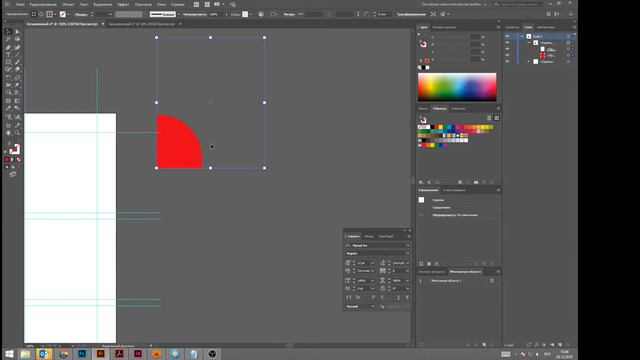The height and width of the screenshot is (360, 640).
Task: Select the Paintbrush tool
Action: [x=17, y=62]
